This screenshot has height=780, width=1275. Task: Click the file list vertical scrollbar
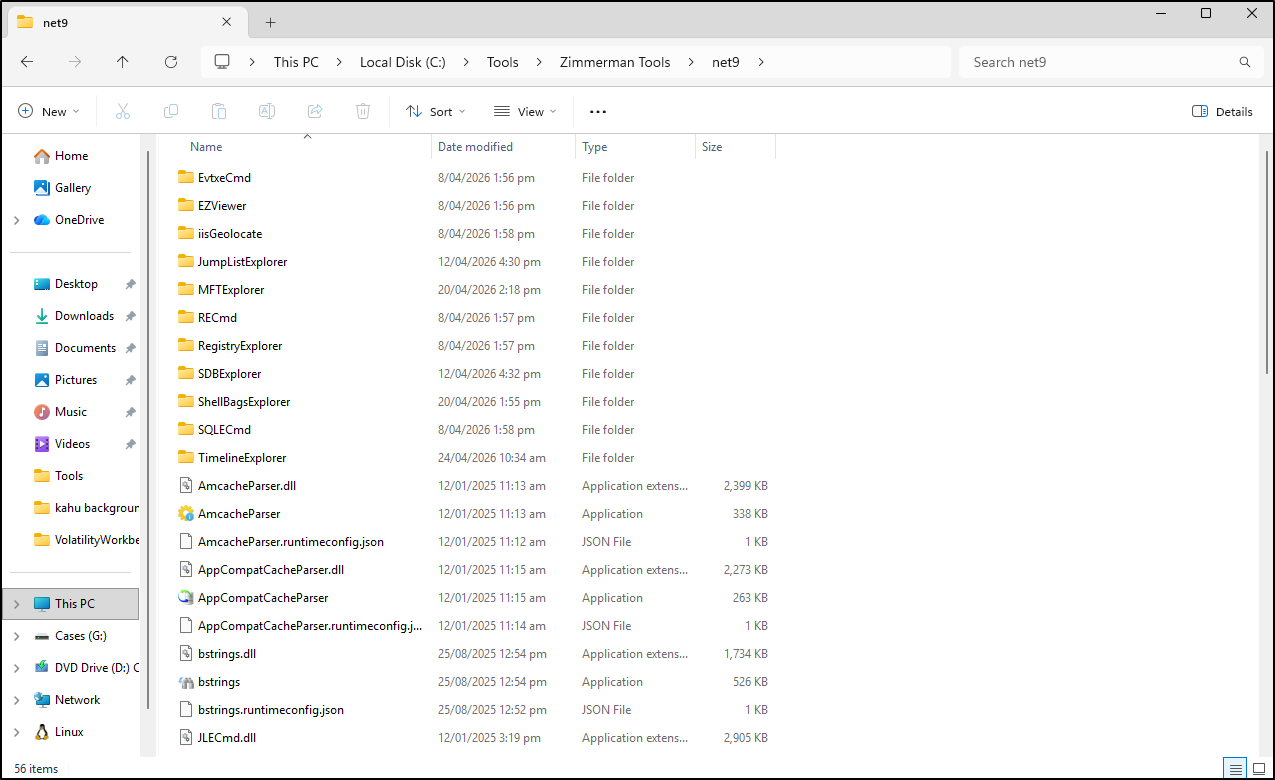1268,260
